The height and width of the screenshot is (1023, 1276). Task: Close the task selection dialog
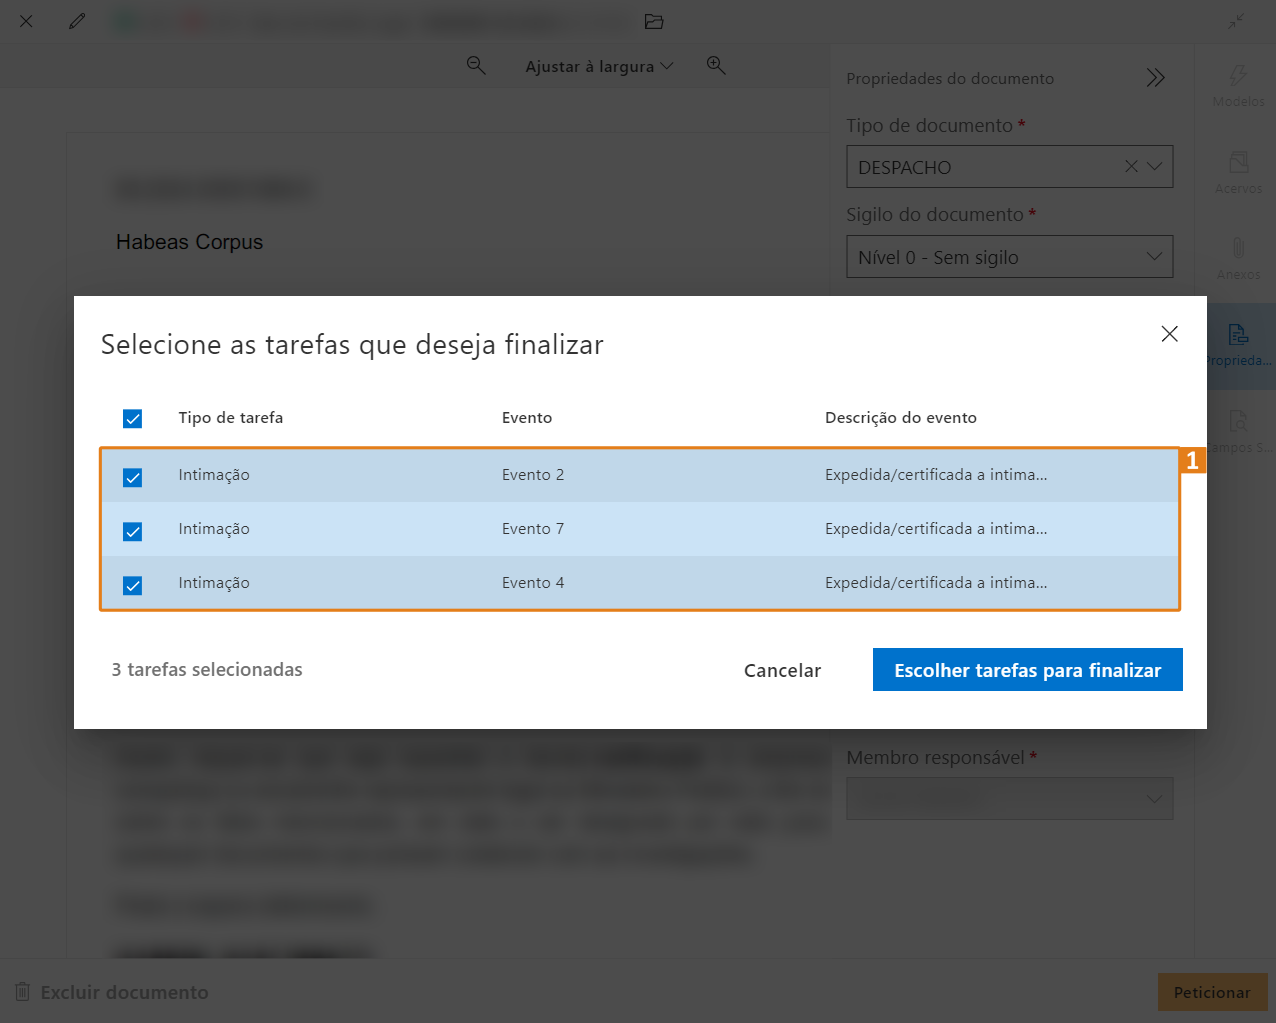click(x=1169, y=334)
